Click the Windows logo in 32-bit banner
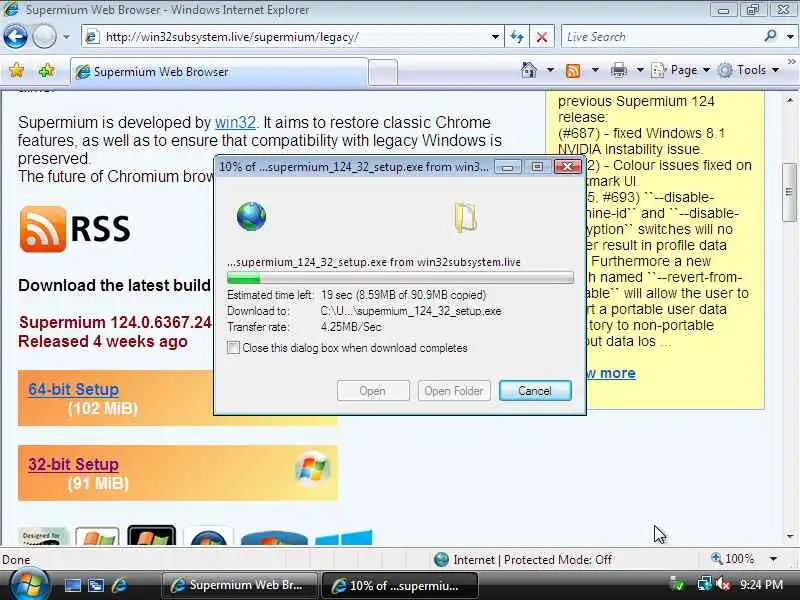The image size is (800, 600). pyautogui.click(x=312, y=468)
